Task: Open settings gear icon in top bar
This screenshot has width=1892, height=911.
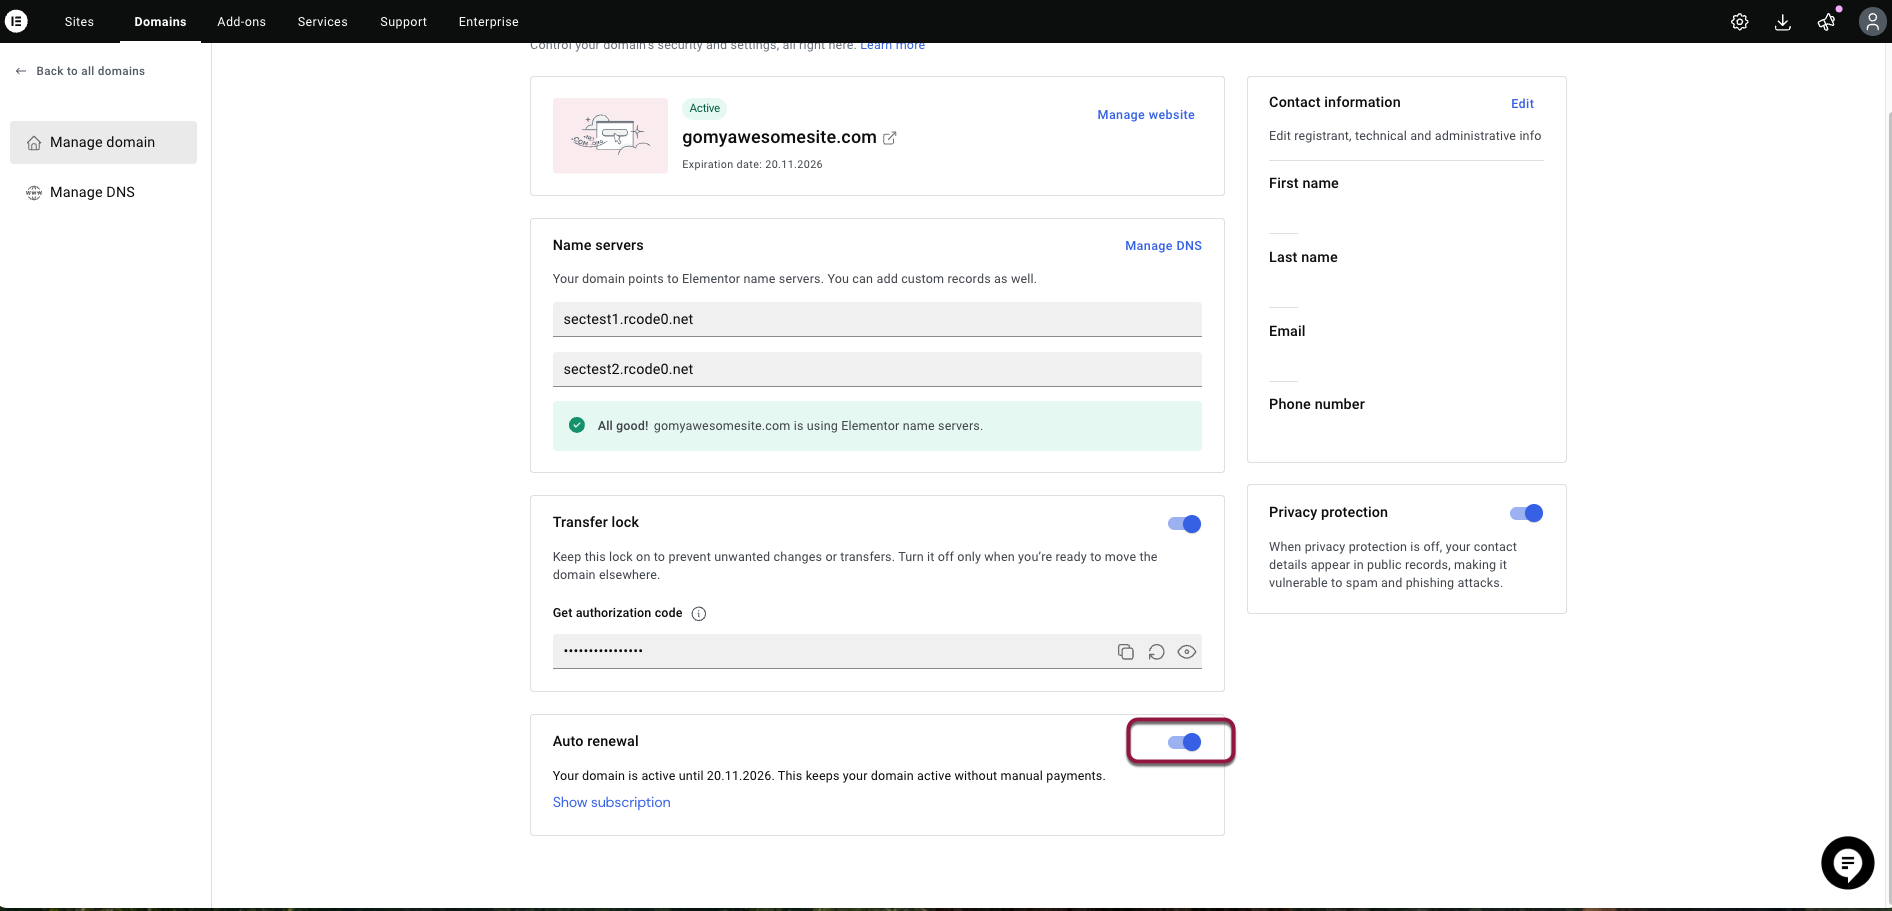Action: pos(1739,22)
